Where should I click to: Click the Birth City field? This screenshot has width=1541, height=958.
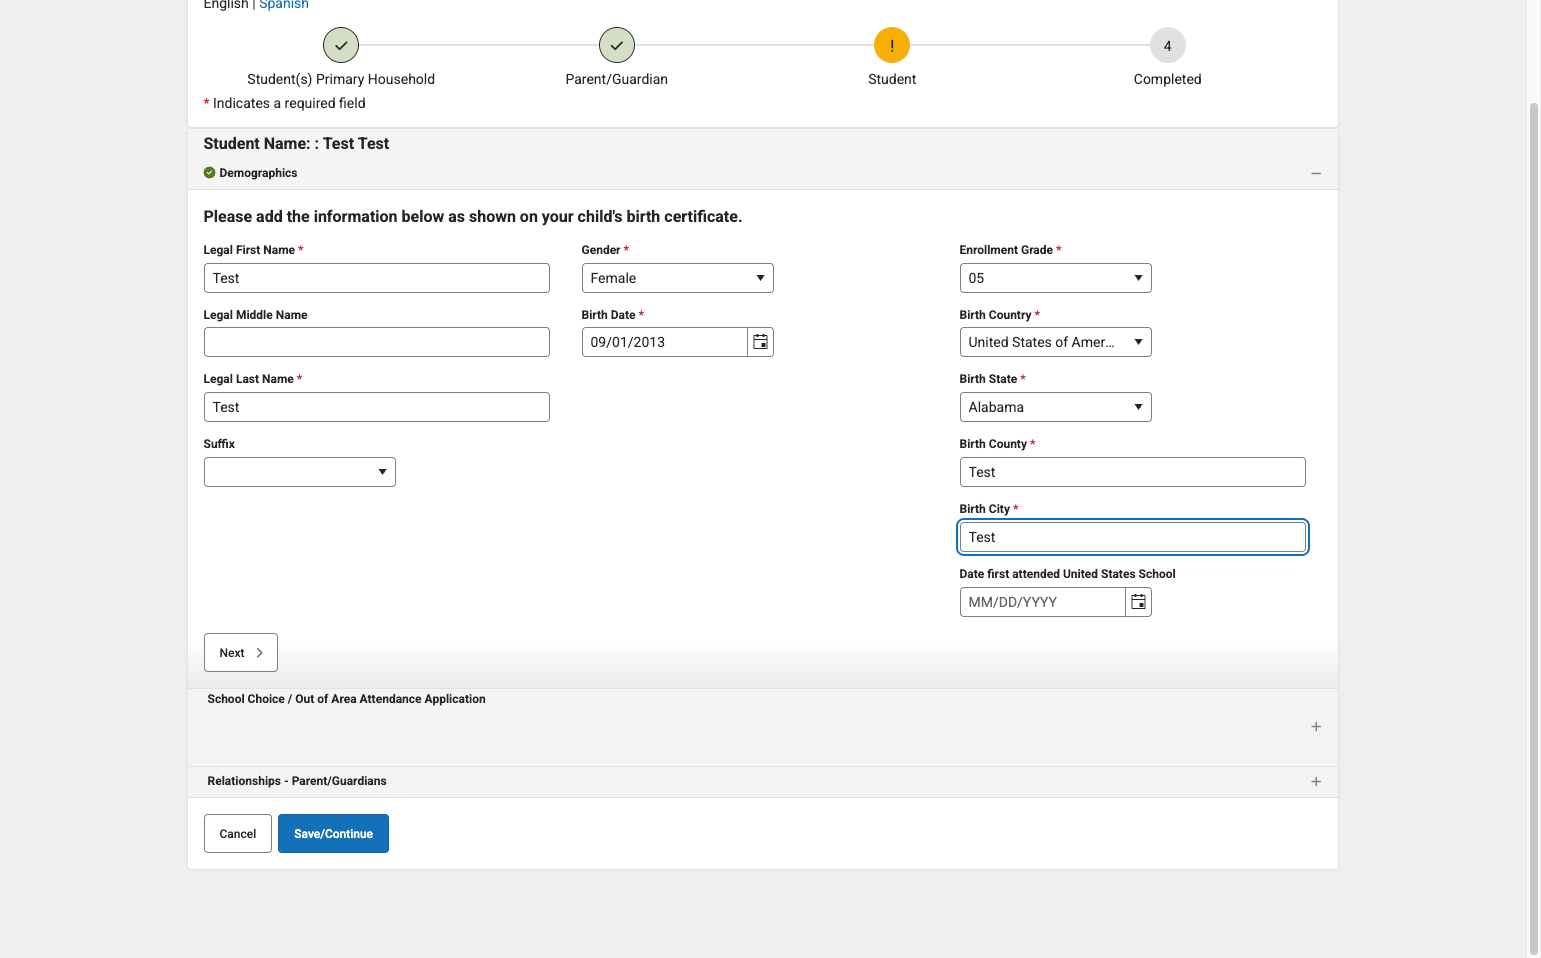tap(1133, 537)
